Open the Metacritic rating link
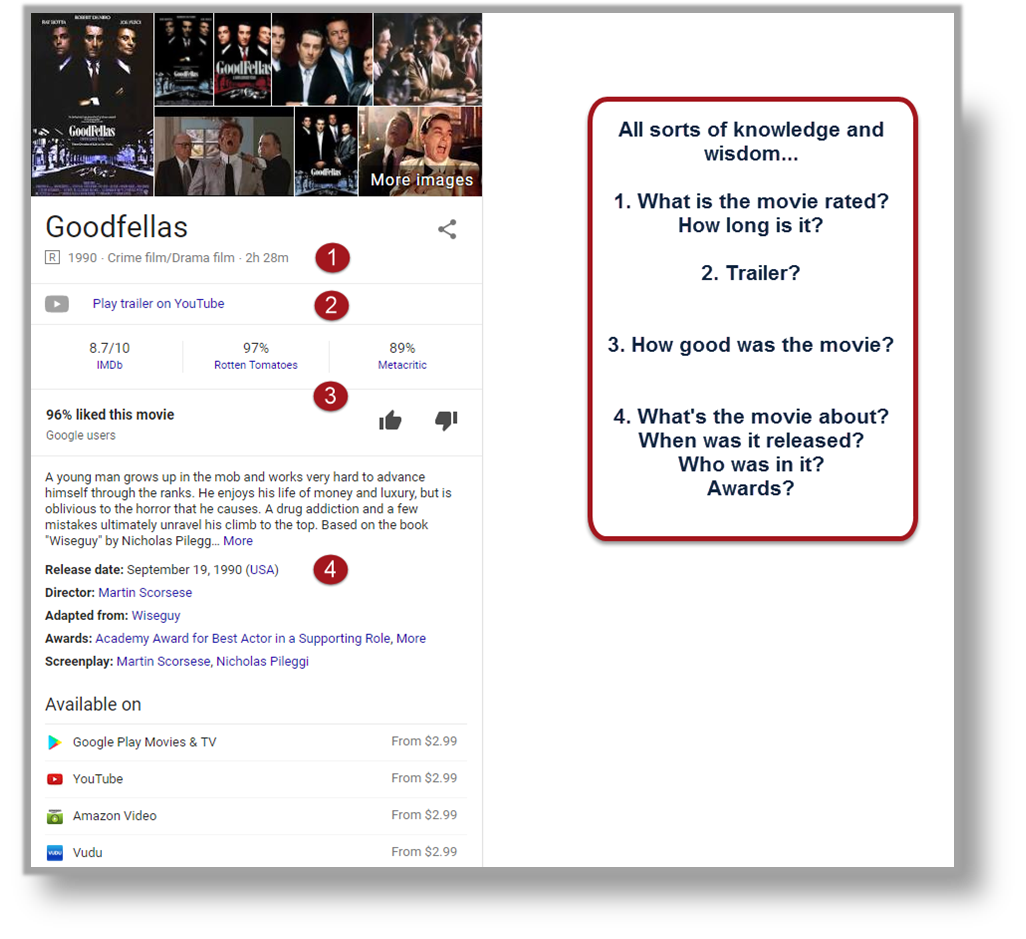The image size is (1026, 939). pos(402,365)
